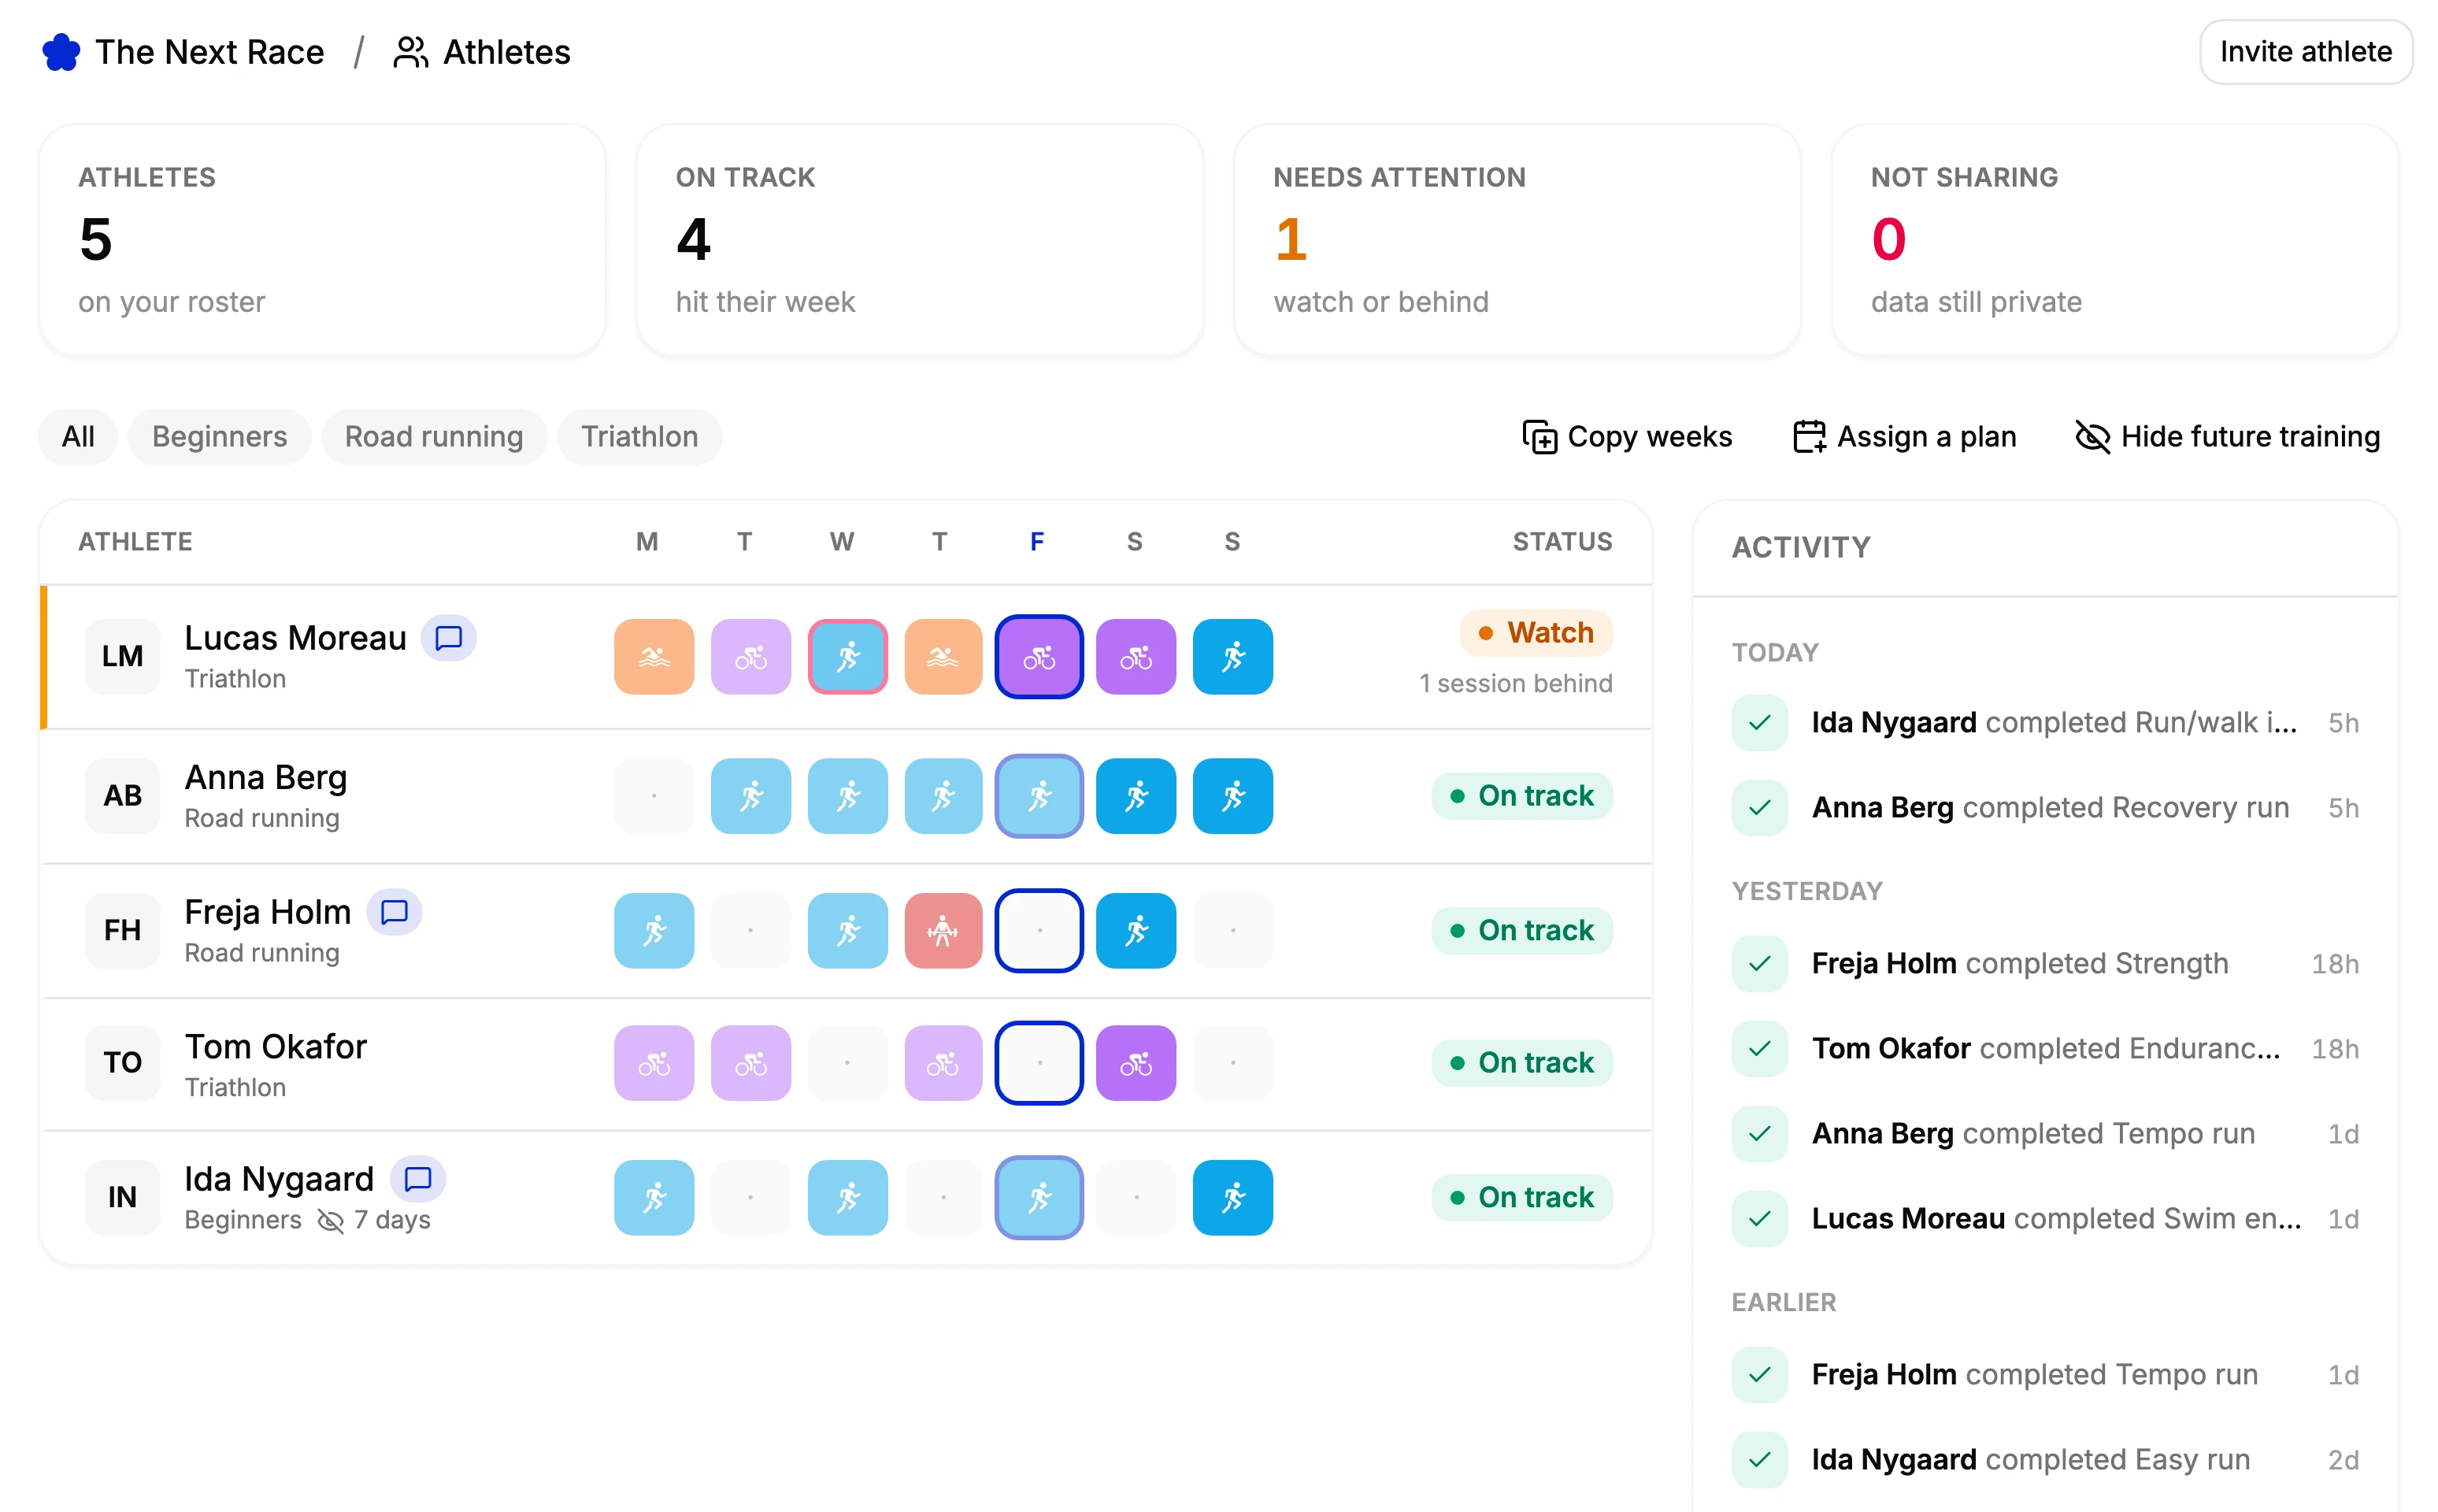2438x1512 pixels.
Task: Click Anna Berg's Saturday run session
Action: coord(1136,796)
